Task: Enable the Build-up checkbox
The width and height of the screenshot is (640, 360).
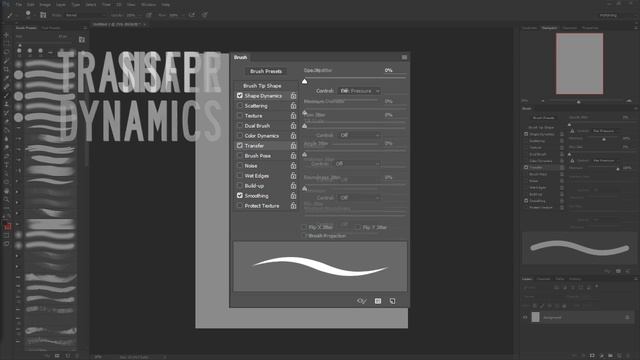Action: pyautogui.click(x=240, y=186)
